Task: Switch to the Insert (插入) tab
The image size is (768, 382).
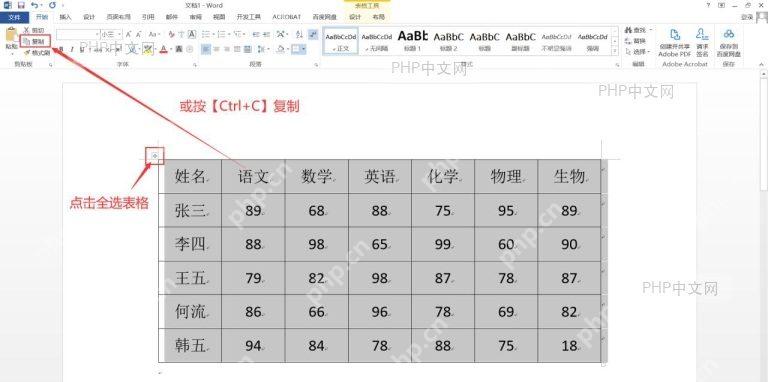Action: [x=65, y=17]
